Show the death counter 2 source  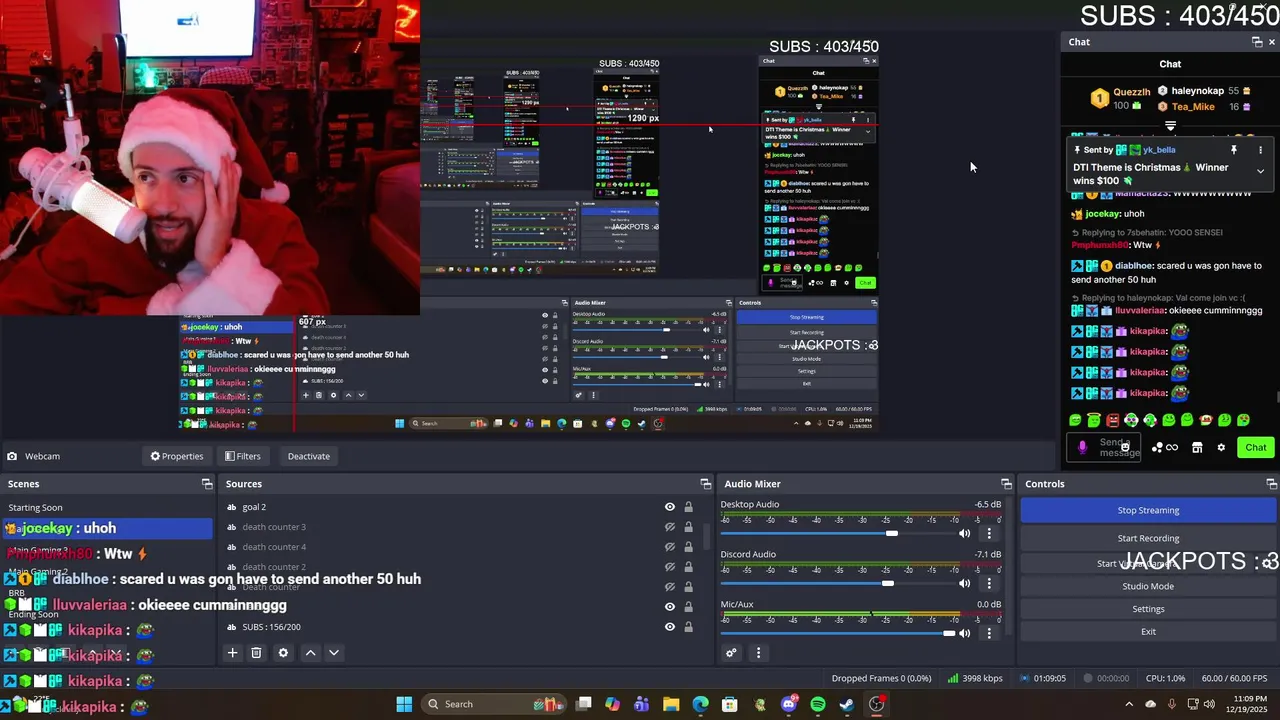[x=670, y=567]
